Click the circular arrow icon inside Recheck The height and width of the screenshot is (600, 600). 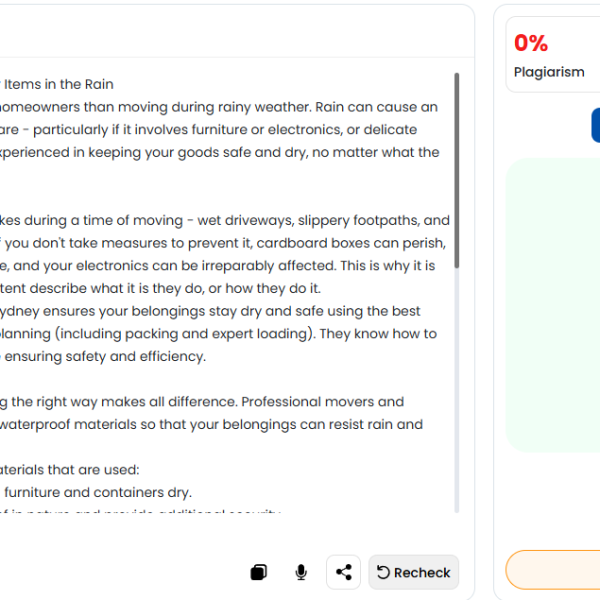click(x=383, y=572)
